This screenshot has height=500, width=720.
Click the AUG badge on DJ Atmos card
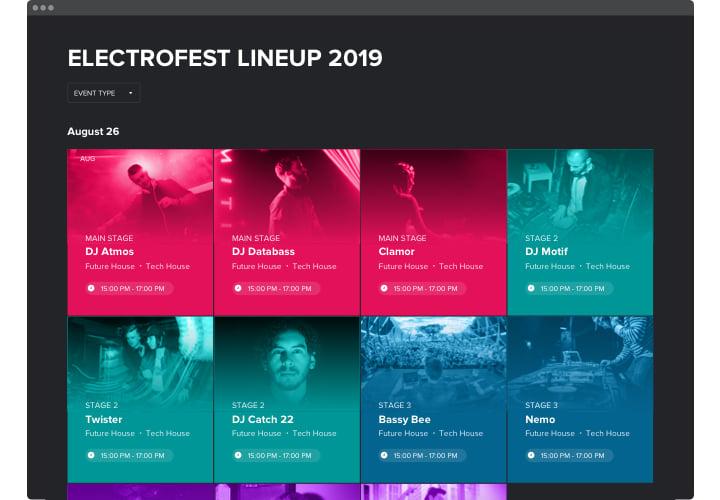click(x=87, y=159)
